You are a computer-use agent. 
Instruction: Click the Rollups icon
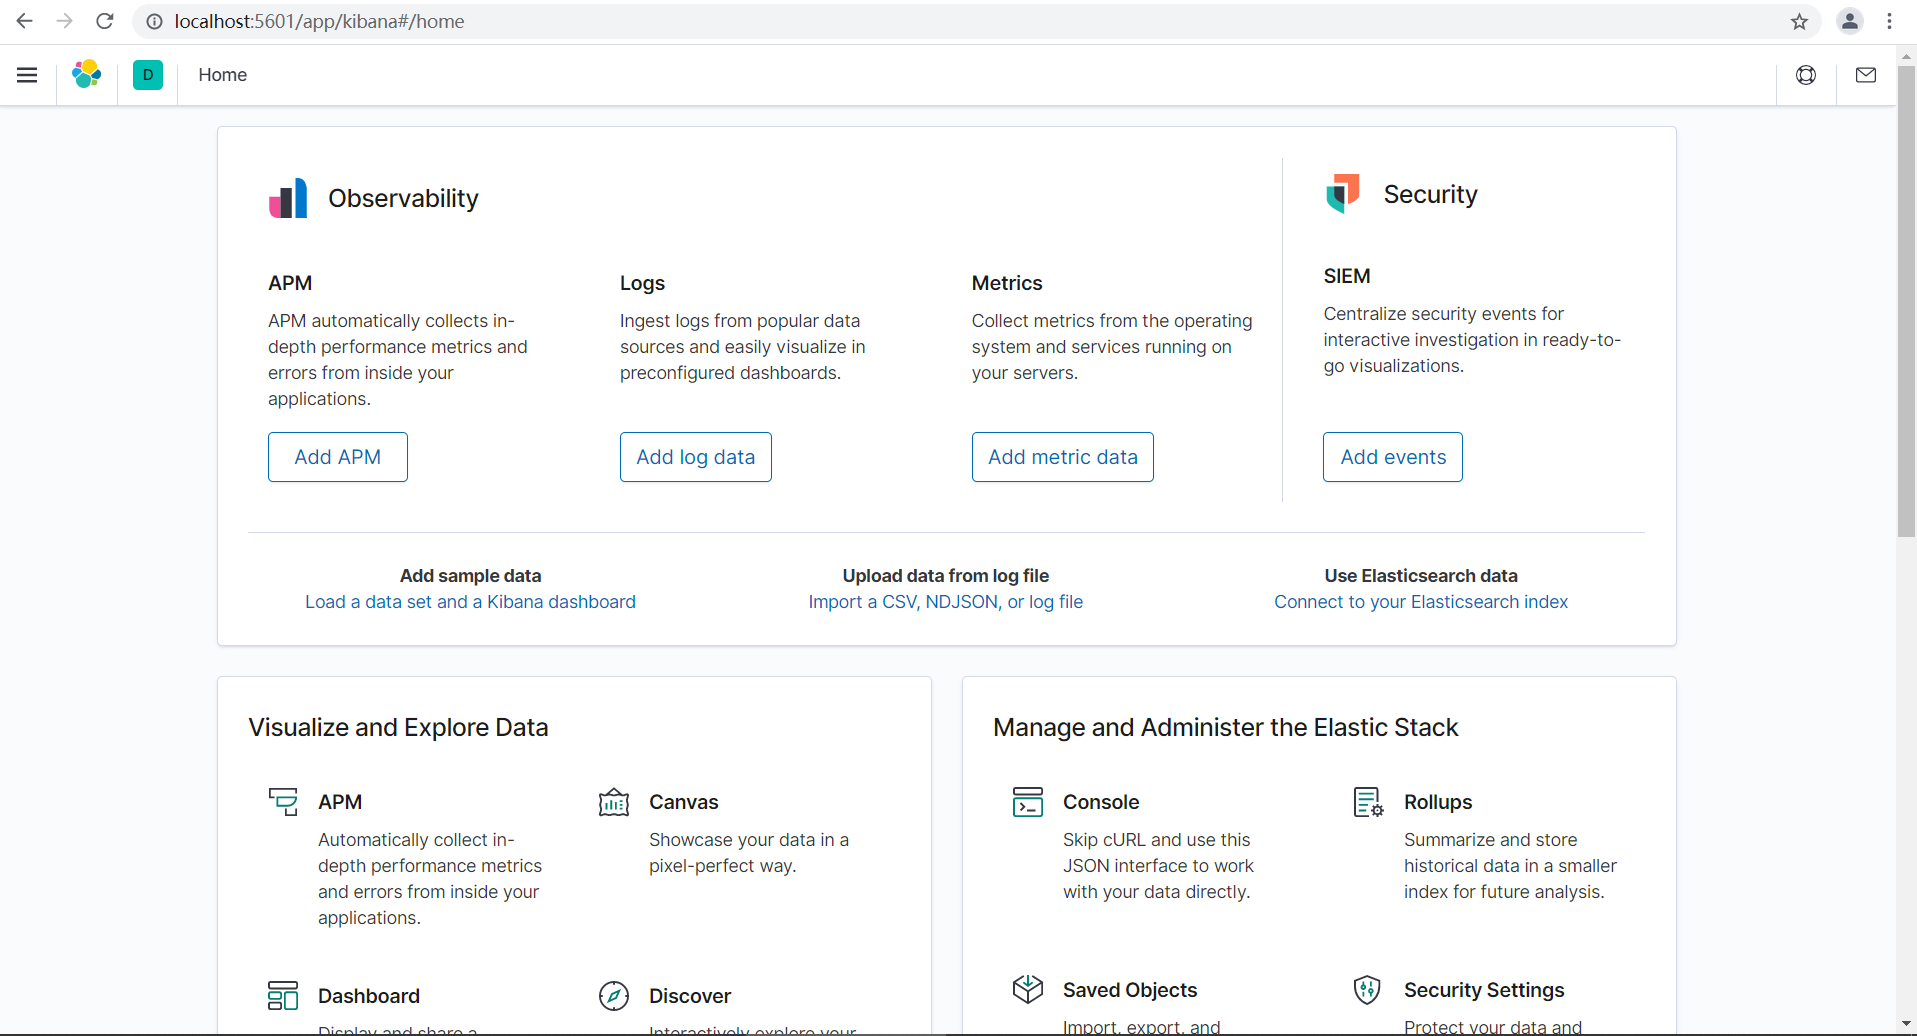[1368, 802]
